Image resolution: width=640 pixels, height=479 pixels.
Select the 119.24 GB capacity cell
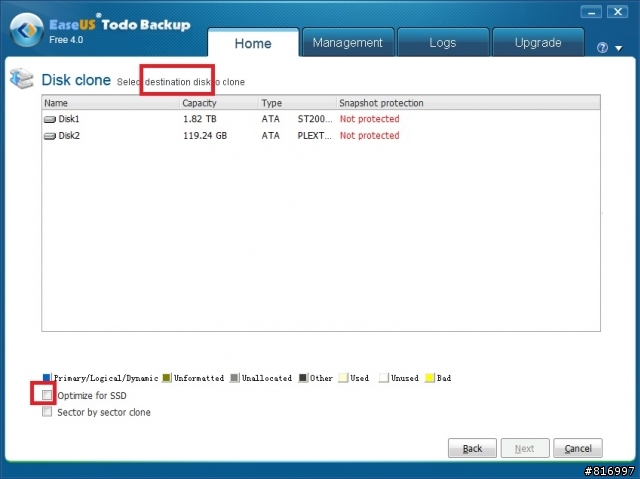[205, 135]
